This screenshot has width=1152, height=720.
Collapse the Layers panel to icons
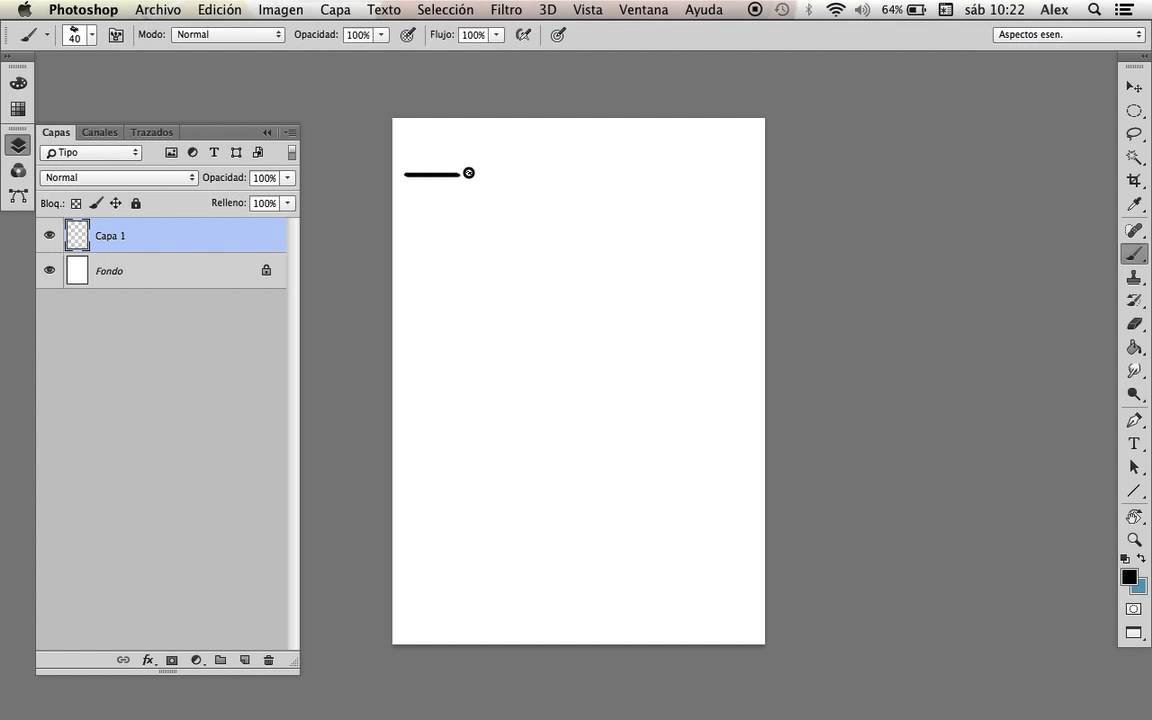(x=267, y=132)
